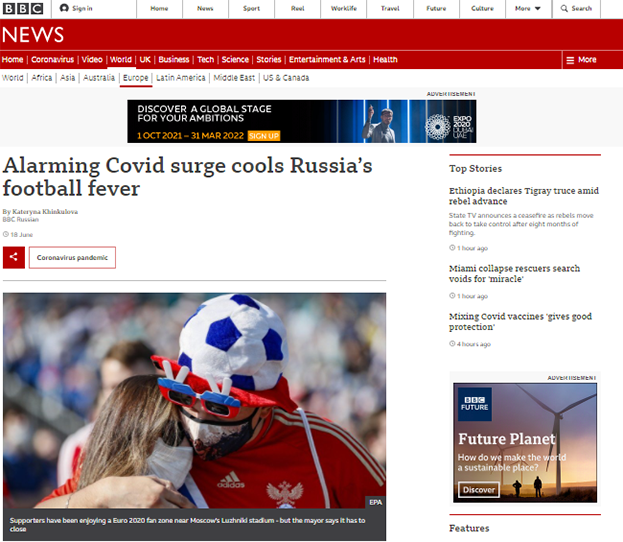This screenshot has height=542, width=623.
Task: Click the red share icon button
Action: pos(14,257)
